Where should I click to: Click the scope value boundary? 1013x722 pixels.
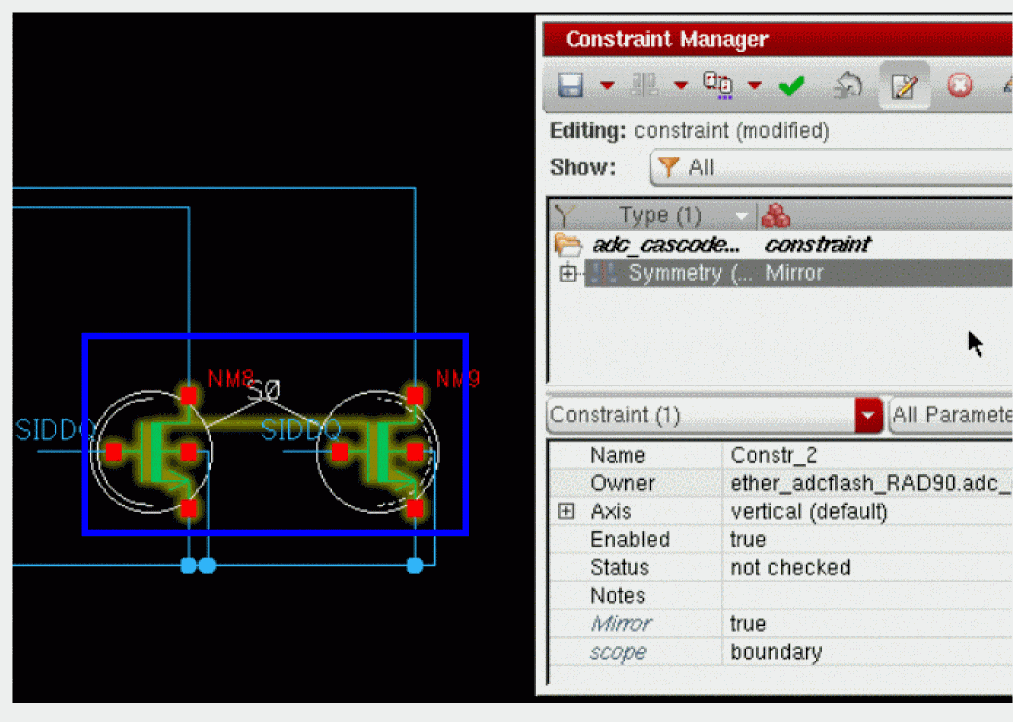777,652
